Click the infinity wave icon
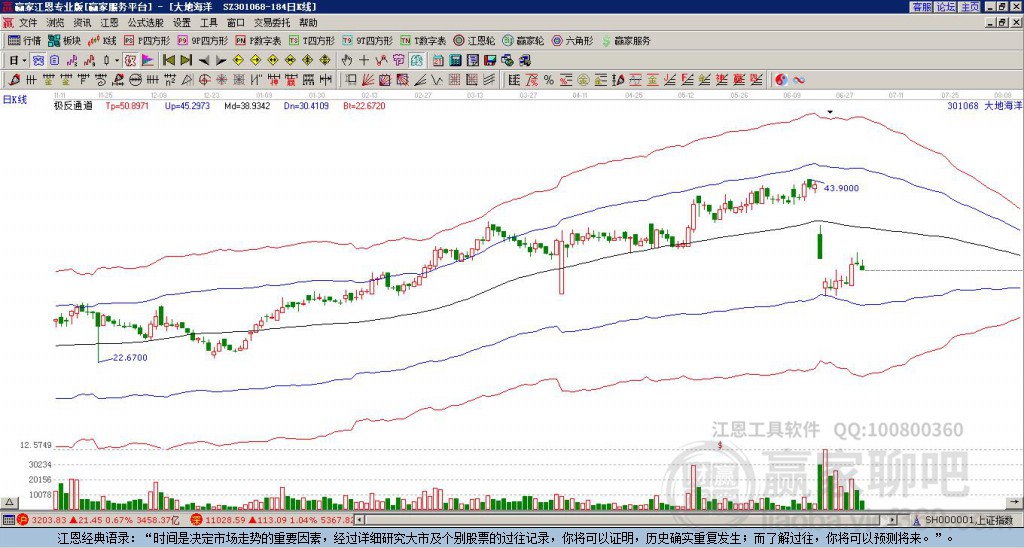The image size is (1024, 548). click(799, 80)
